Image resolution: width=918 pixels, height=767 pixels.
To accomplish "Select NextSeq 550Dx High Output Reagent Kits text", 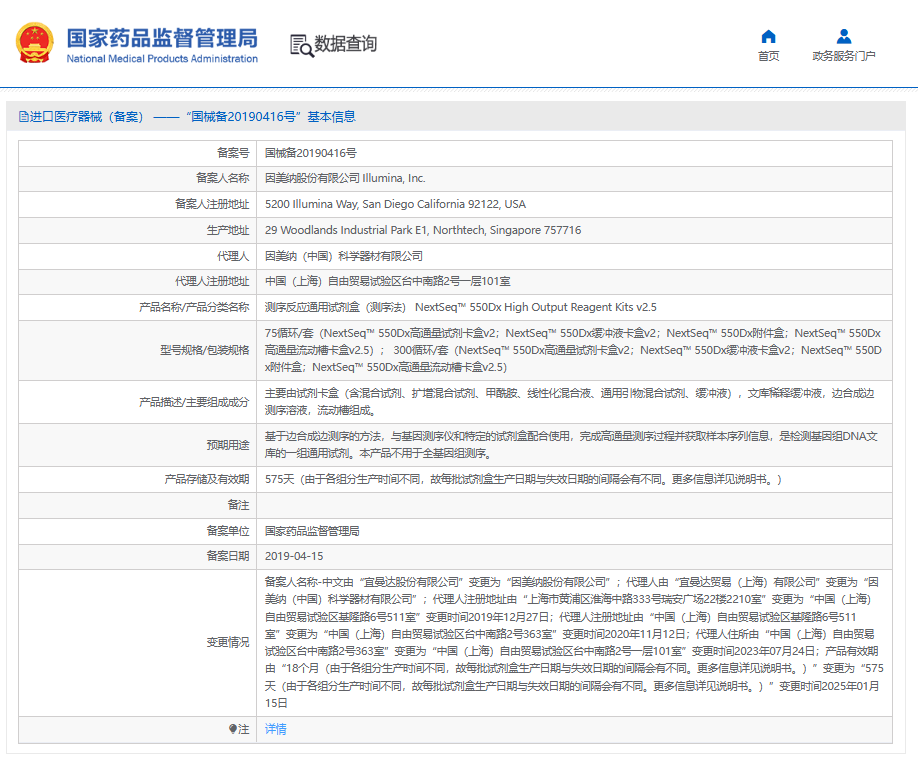I will pyautogui.click(x=536, y=307).
